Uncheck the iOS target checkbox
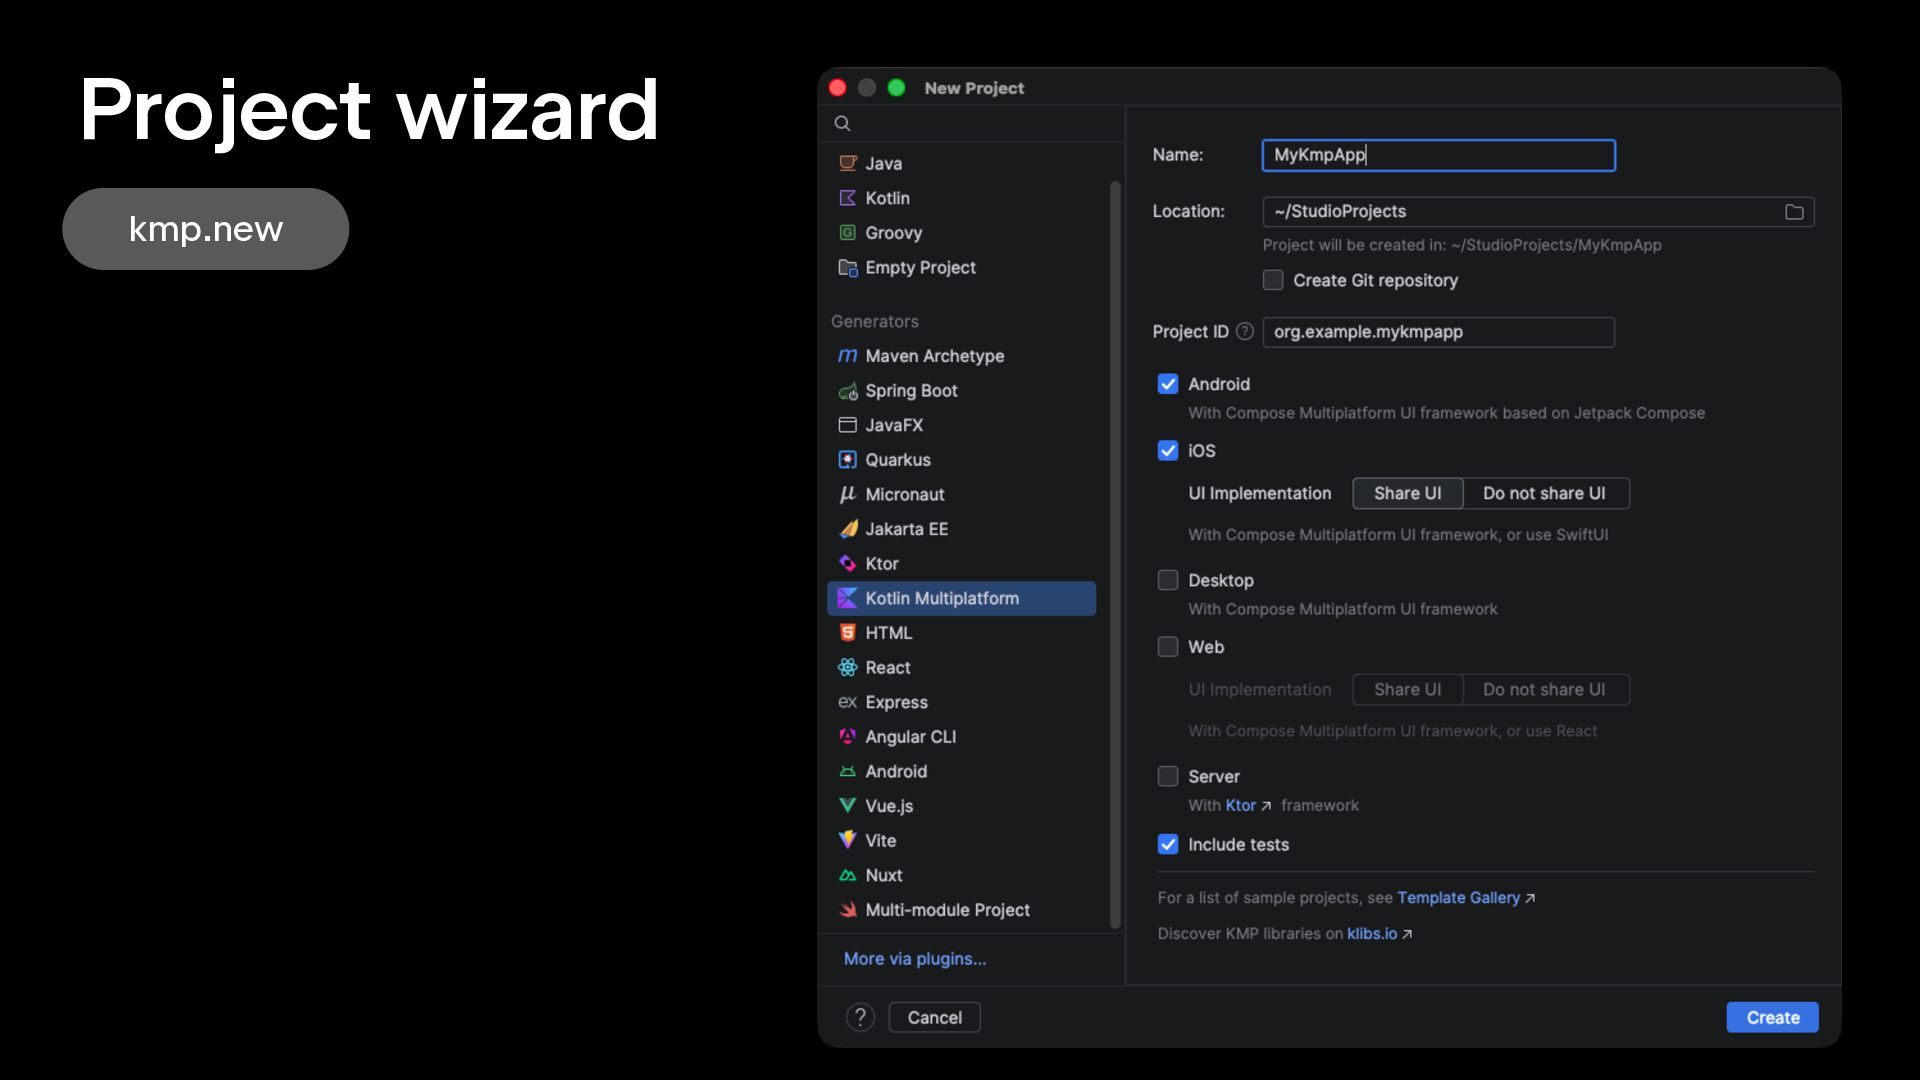 pos(1168,451)
